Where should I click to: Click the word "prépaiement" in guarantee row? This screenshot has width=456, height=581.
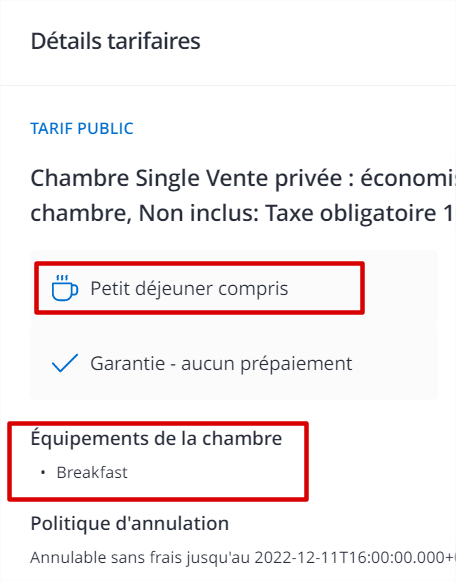click(296, 364)
